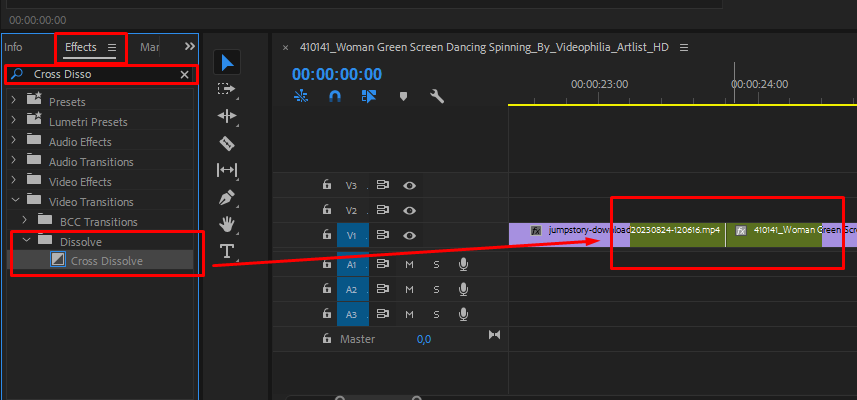Toggle track lock for V2
This screenshot has width=857, height=400.
(327, 210)
